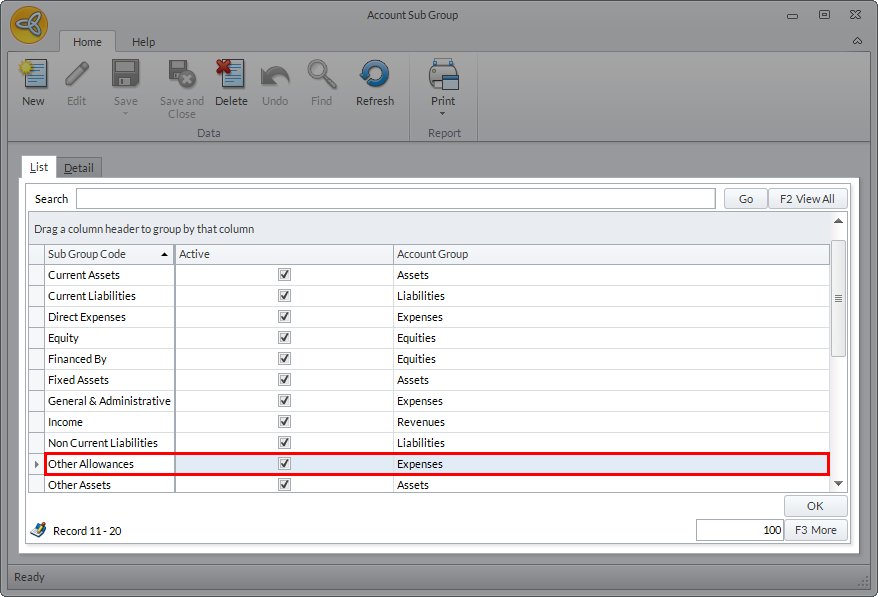
Task: Uncheck Active checkbox for Income row
Action: tap(285, 422)
